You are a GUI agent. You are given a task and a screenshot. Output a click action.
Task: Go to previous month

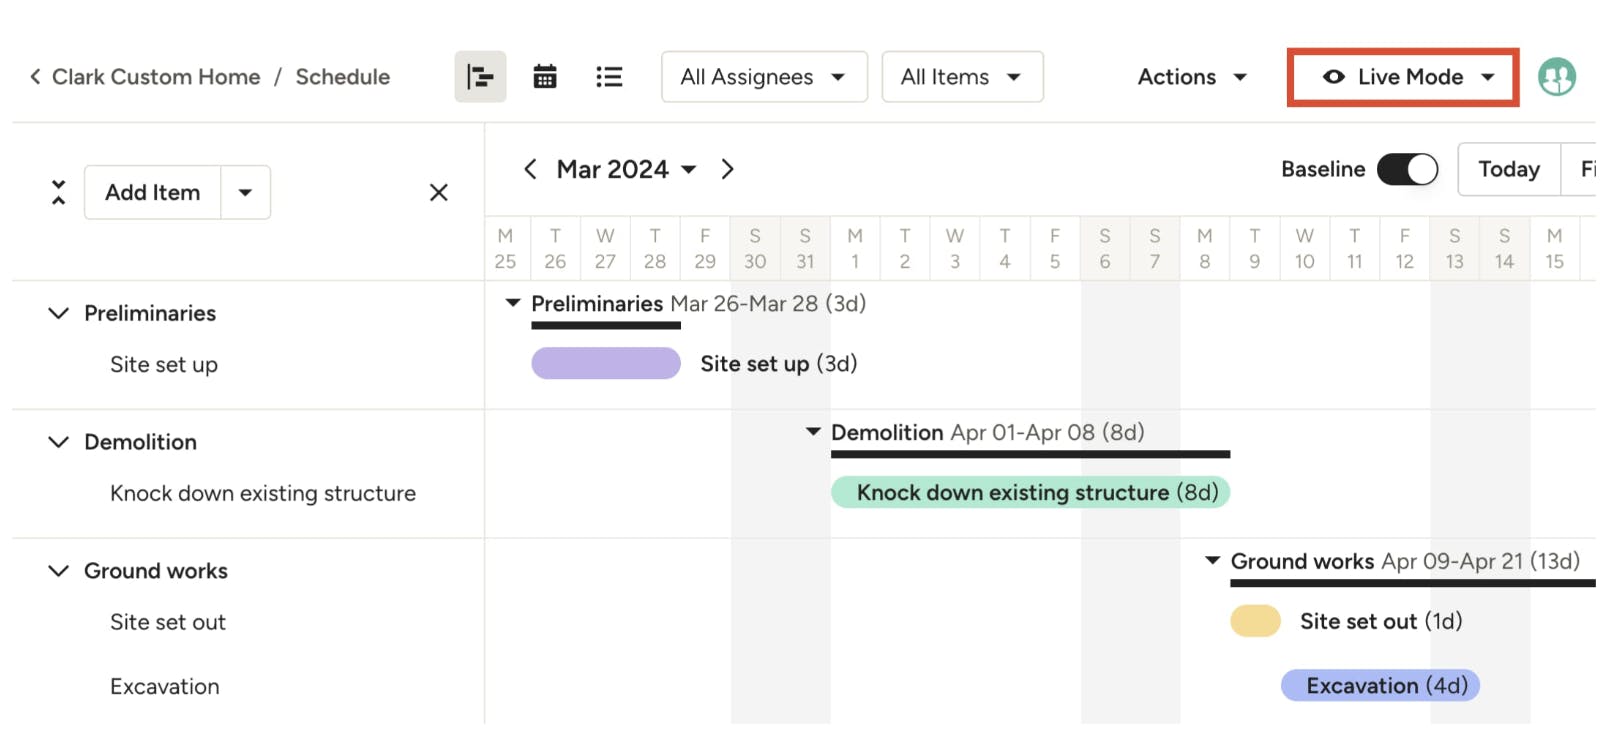[x=530, y=170]
